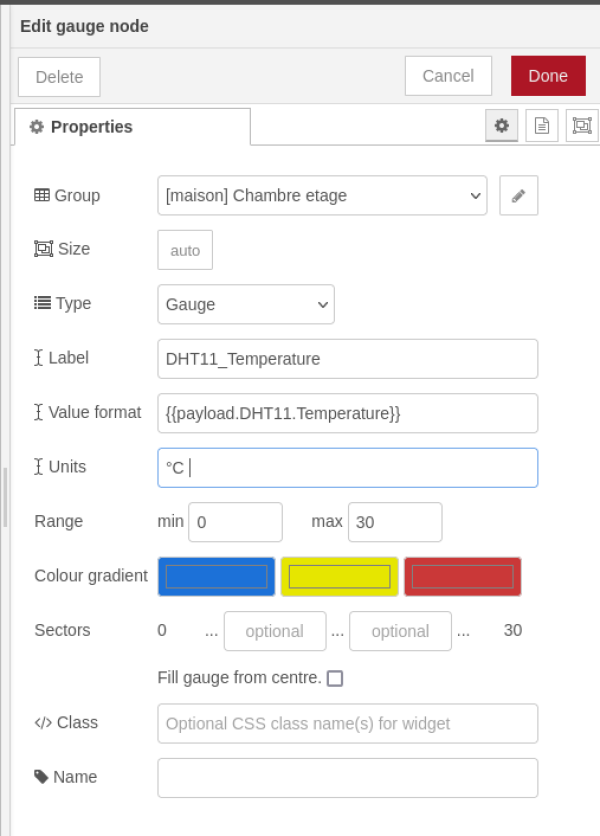Click the Range min input

pos(235,522)
